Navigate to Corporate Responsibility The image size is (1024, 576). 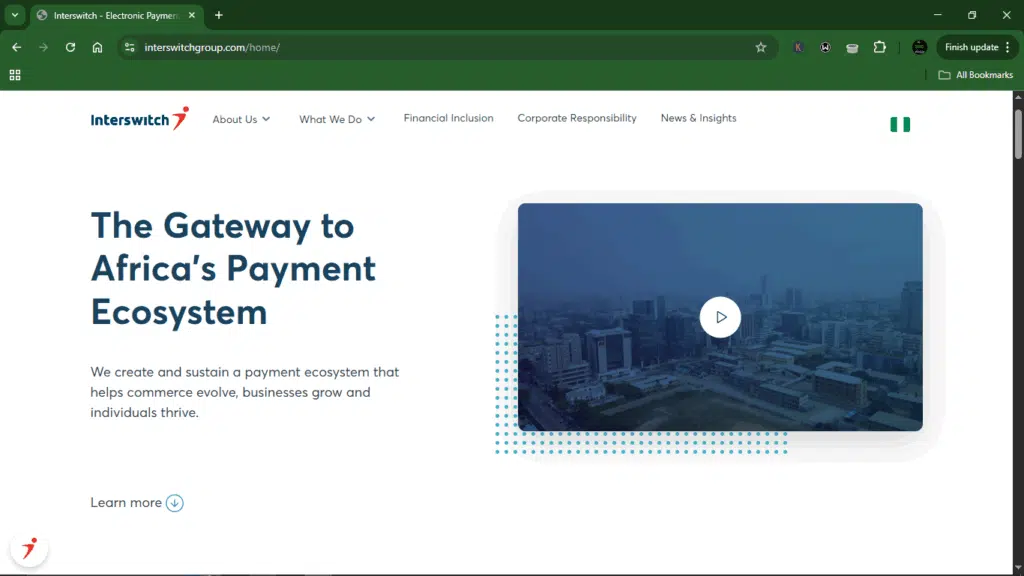pos(576,118)
